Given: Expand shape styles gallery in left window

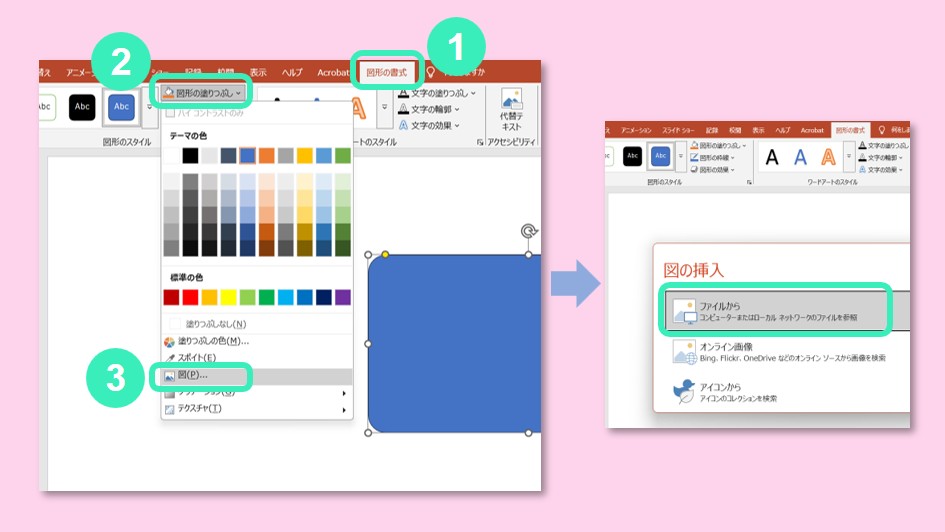Looking at the screenshot, I should click(x=149, y=107).
